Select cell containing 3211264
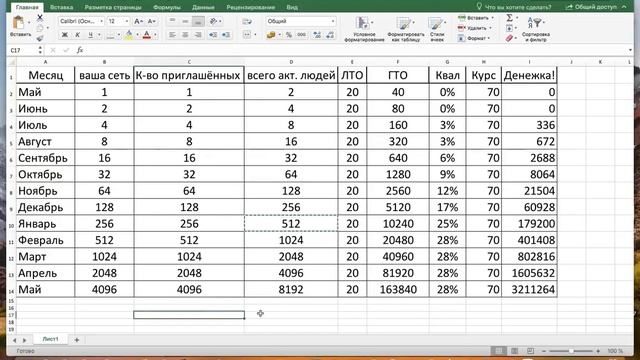This screenshot has width=640, height=360. 529,289
